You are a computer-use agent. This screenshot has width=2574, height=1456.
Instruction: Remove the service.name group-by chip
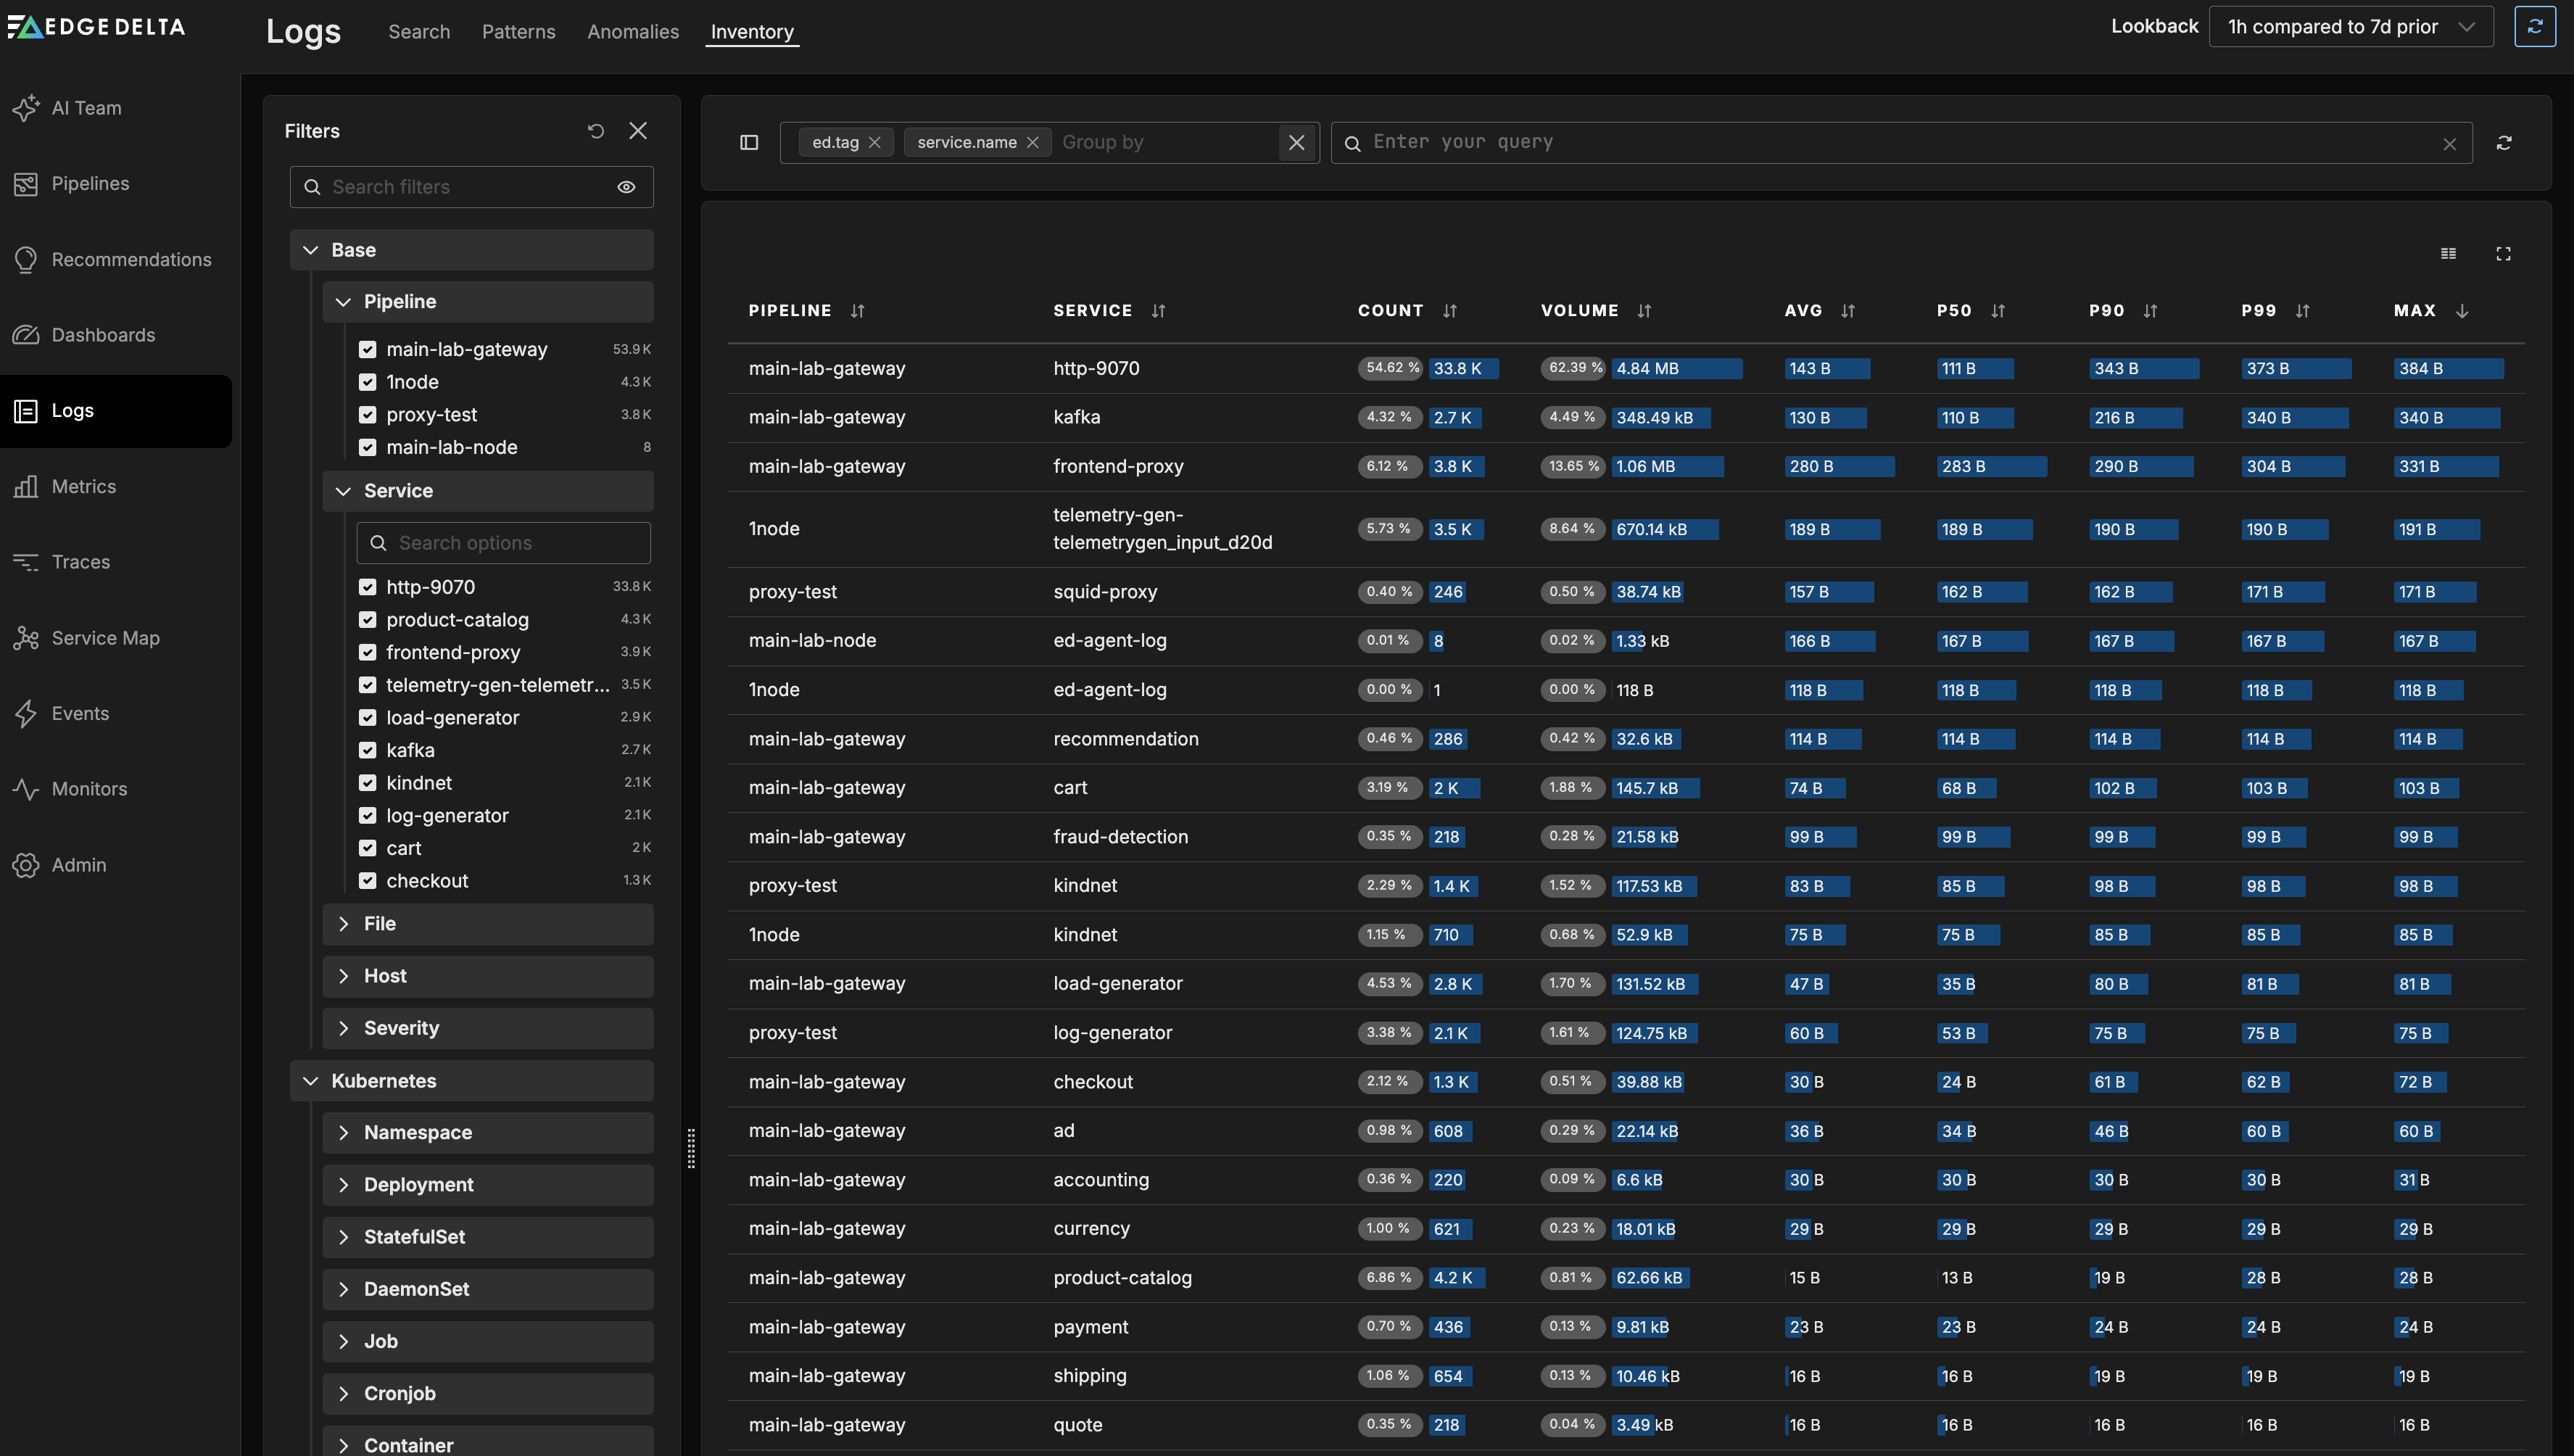pos(1033,141)
